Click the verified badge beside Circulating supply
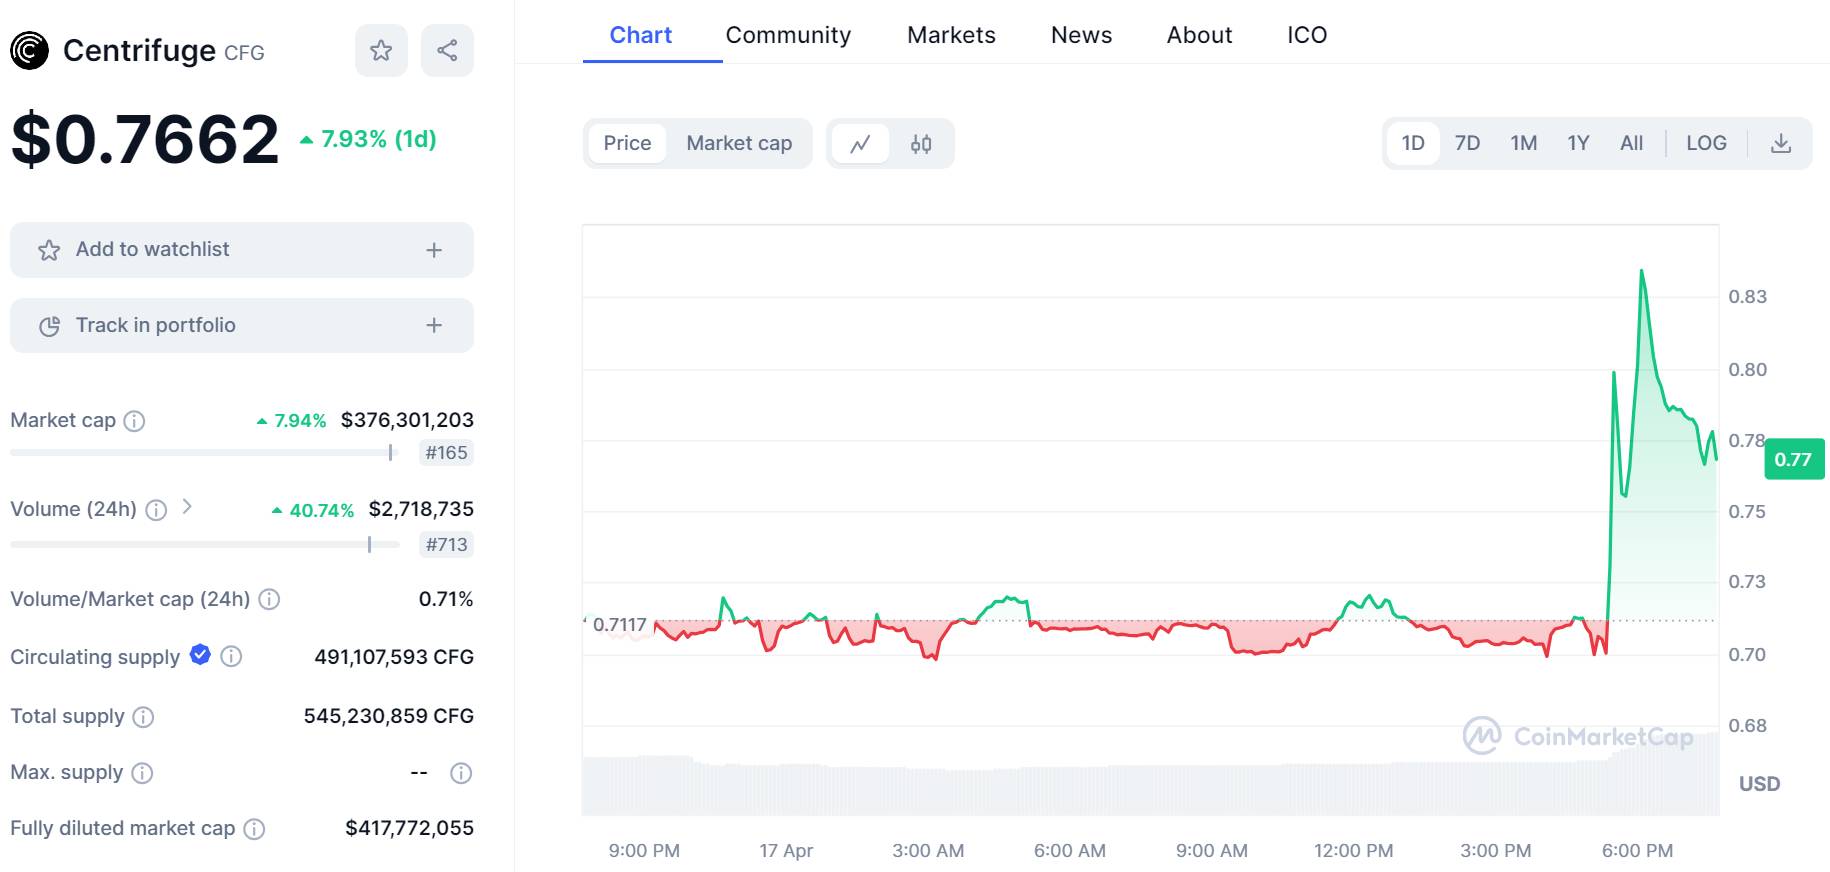Image resolution: width=1830 pixels, height=872 pixels. pyautogui.click(x=200, y=654)
